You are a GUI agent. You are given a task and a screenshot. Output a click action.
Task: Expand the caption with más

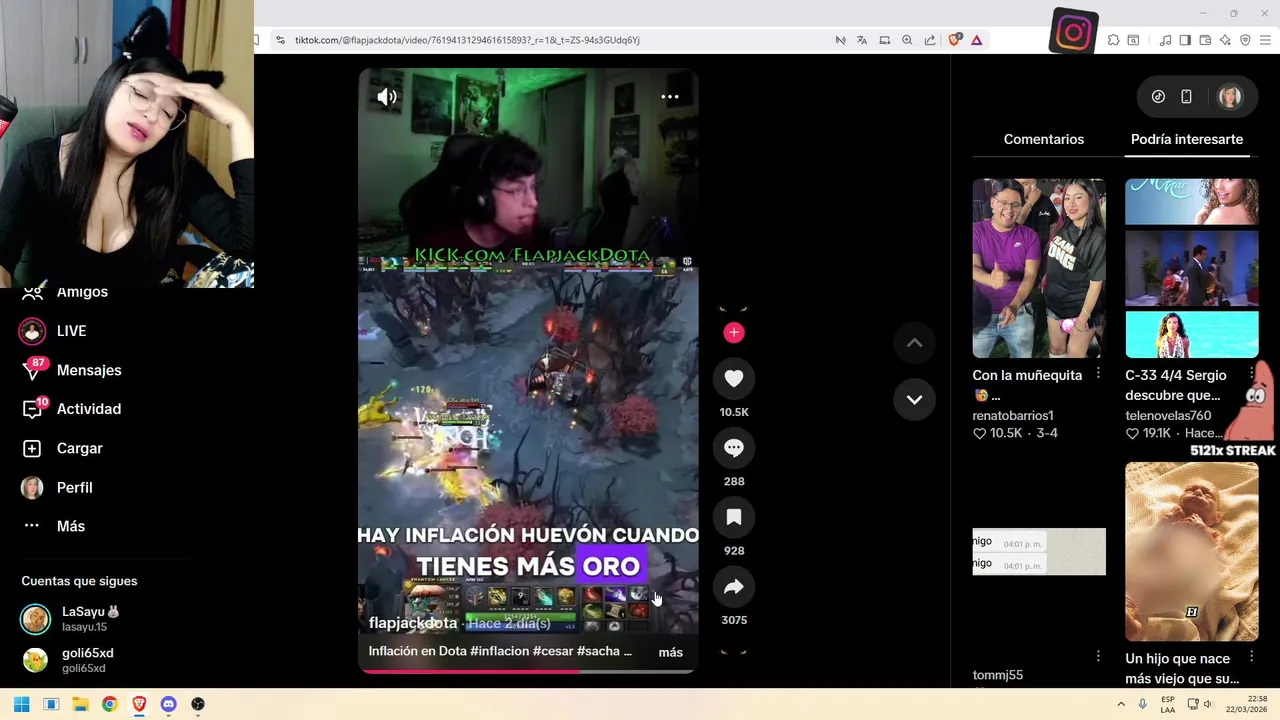[x=671, y=652]
